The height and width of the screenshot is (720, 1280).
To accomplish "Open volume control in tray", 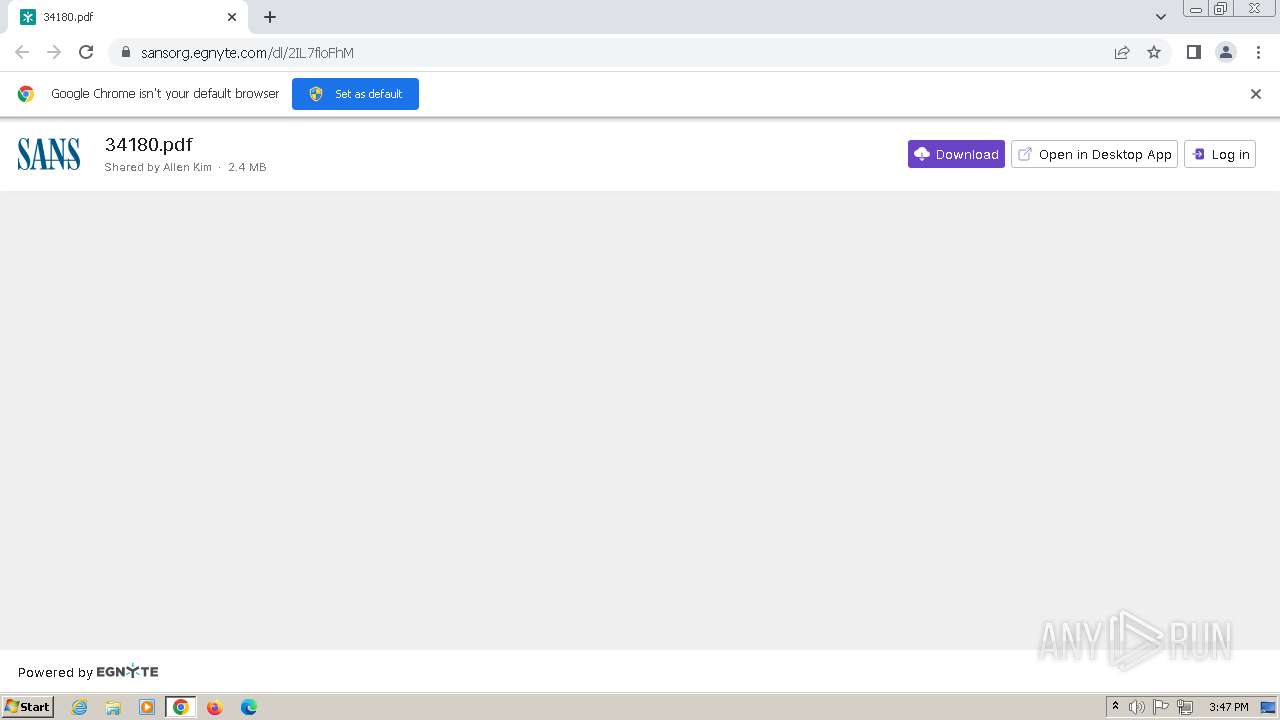I will [1137, 707].
